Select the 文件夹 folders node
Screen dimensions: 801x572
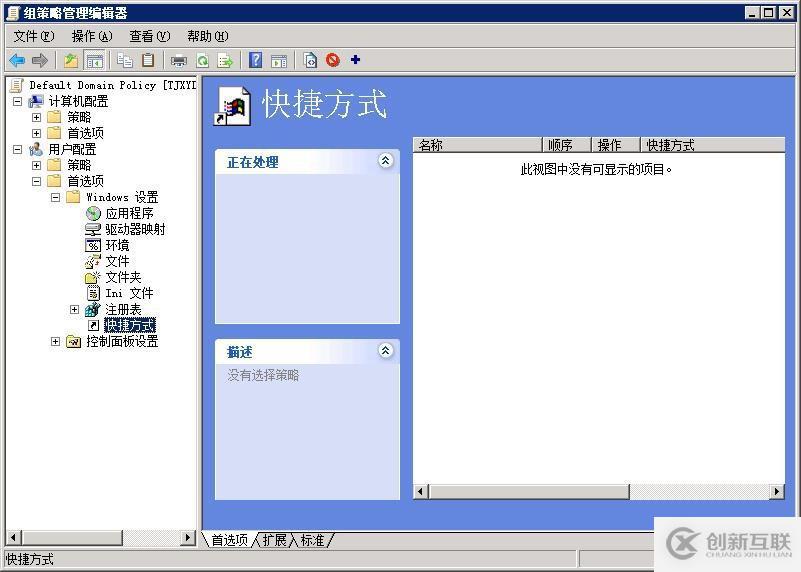click(123, 277)
